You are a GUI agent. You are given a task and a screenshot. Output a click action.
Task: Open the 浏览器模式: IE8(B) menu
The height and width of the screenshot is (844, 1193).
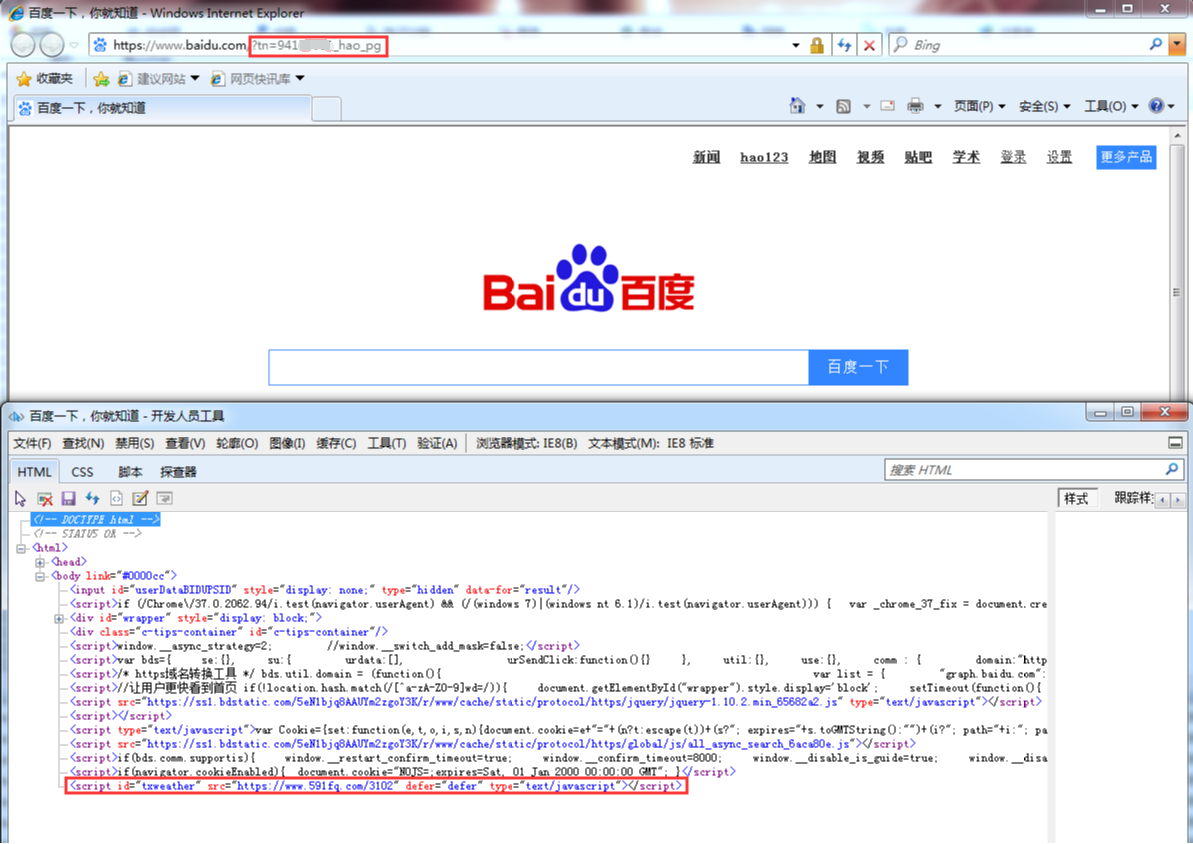(527, 443)
